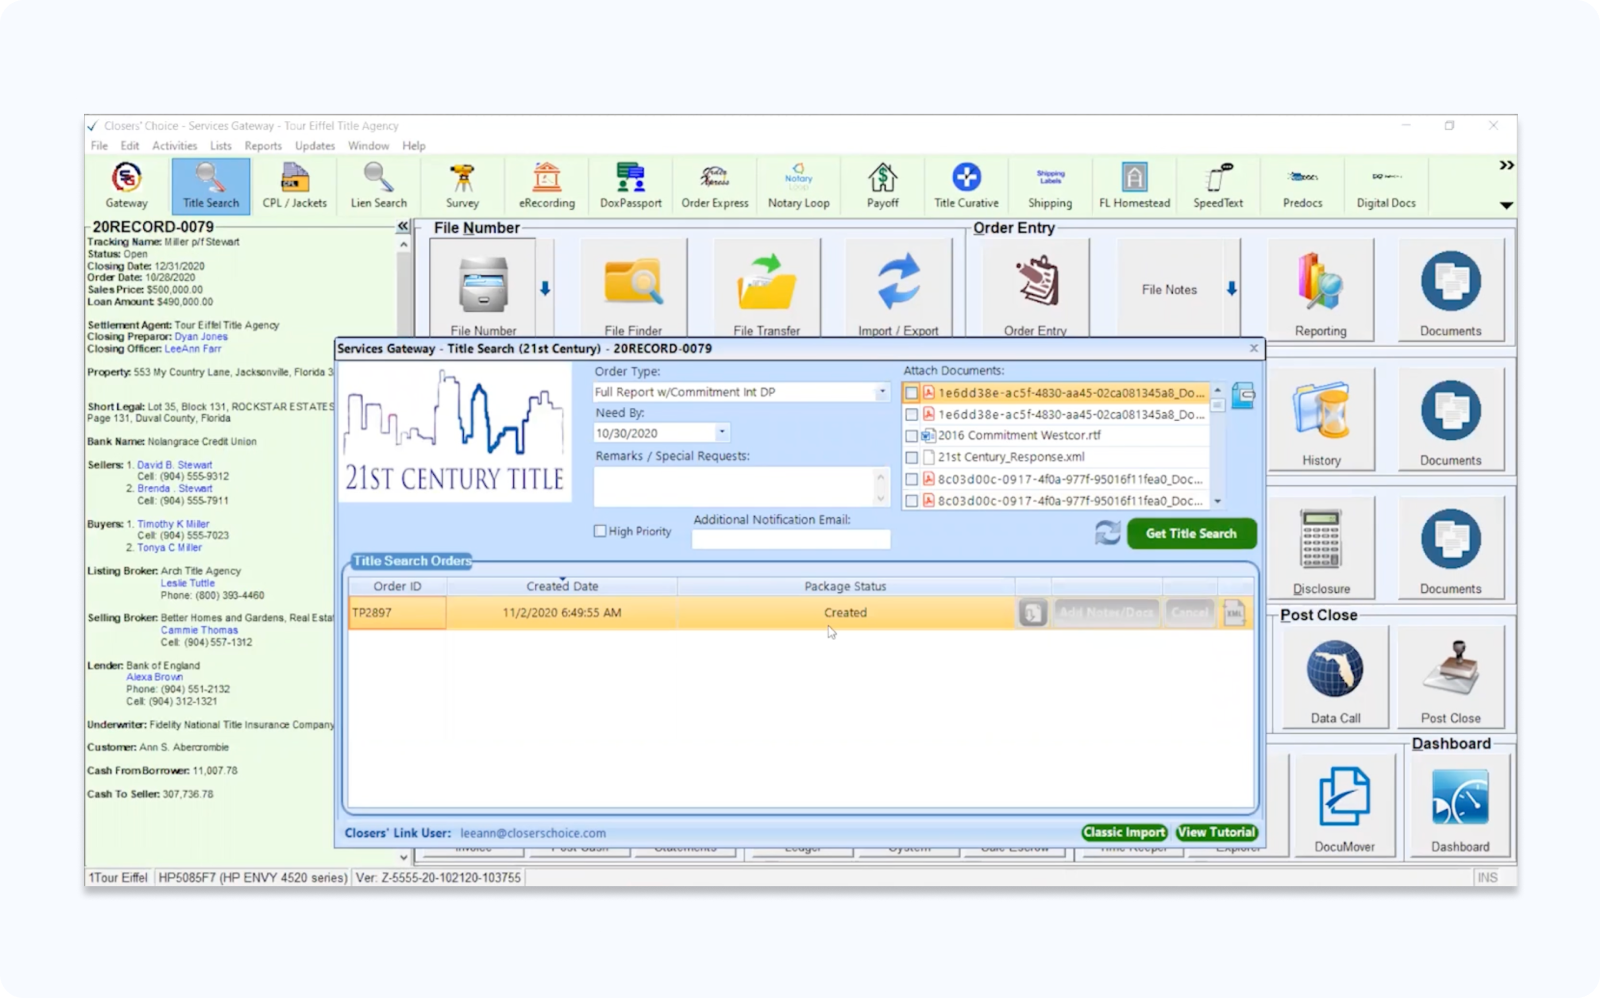The image size is (1600, 998).
Task: Click the Additional Notification Email field
Action: point(790,538)
